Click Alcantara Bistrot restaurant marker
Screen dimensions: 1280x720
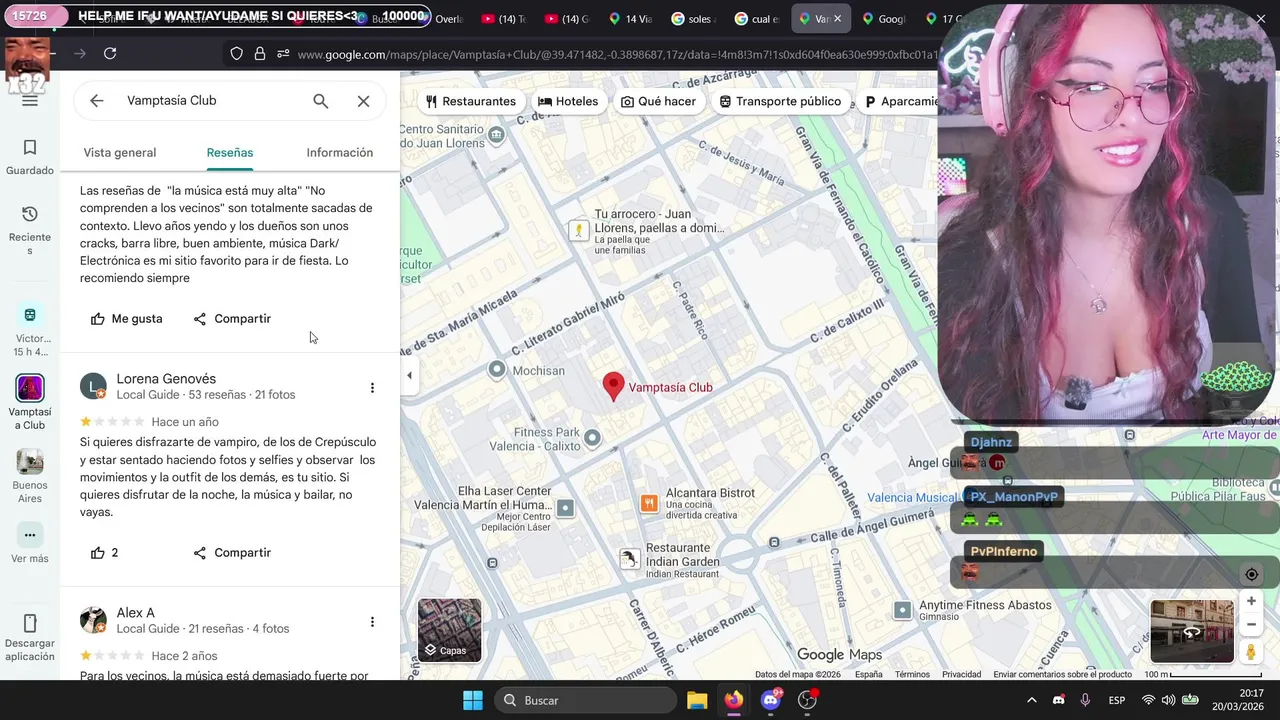pos(649,503)
